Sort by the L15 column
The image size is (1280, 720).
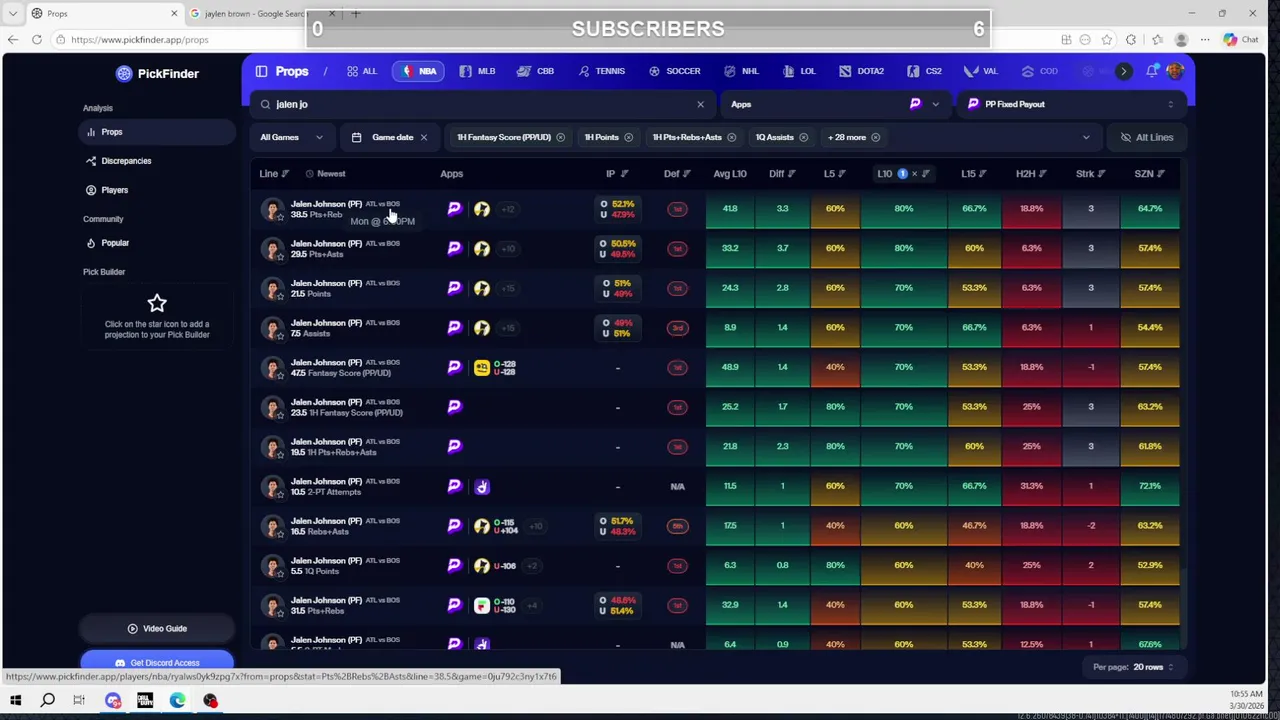[x=974, y=174]
